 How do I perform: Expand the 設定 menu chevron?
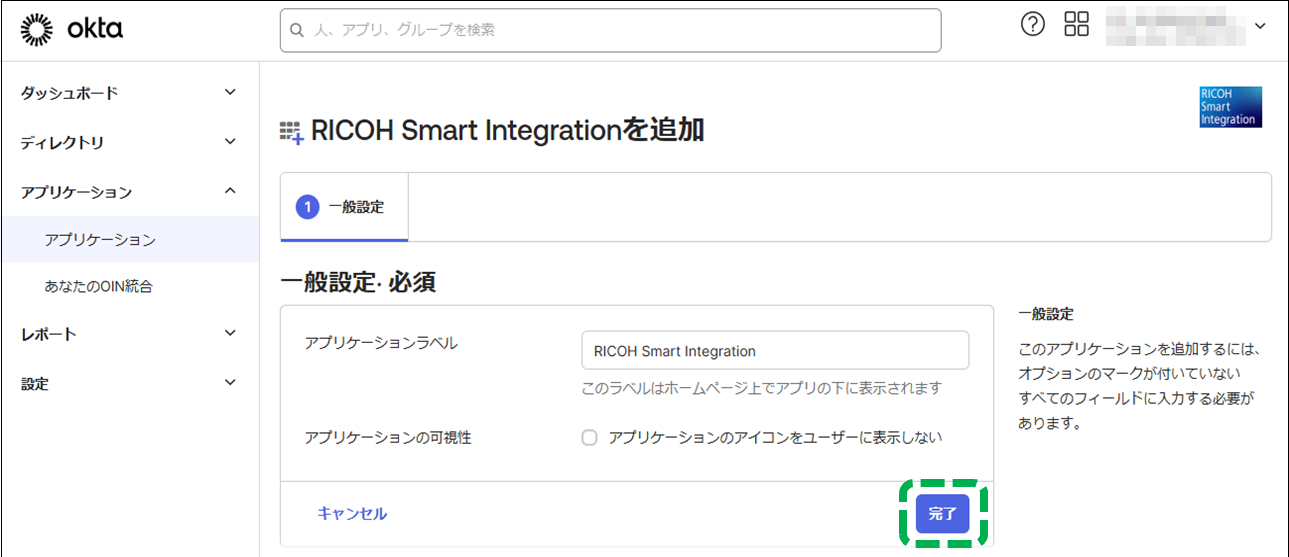(x=230, y=382)
